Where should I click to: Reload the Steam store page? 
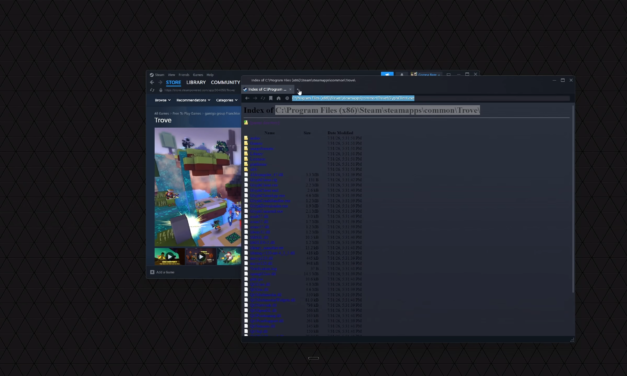[152, 90]
